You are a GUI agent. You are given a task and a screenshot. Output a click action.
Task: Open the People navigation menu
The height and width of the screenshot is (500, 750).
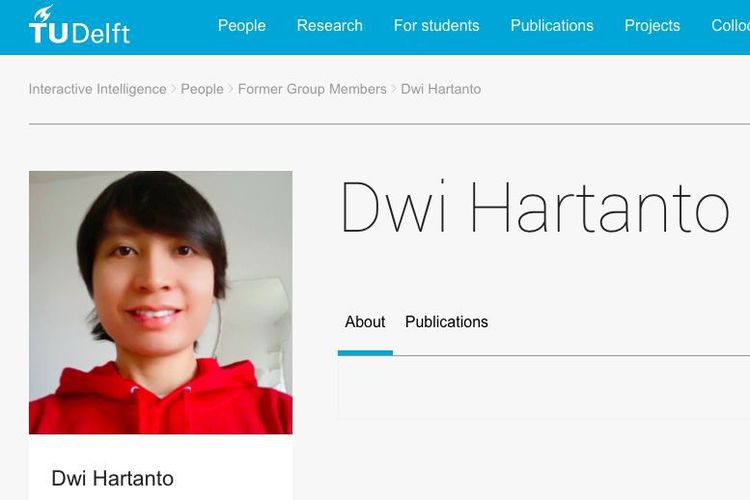pyautogui.click(x=242, y=25)
